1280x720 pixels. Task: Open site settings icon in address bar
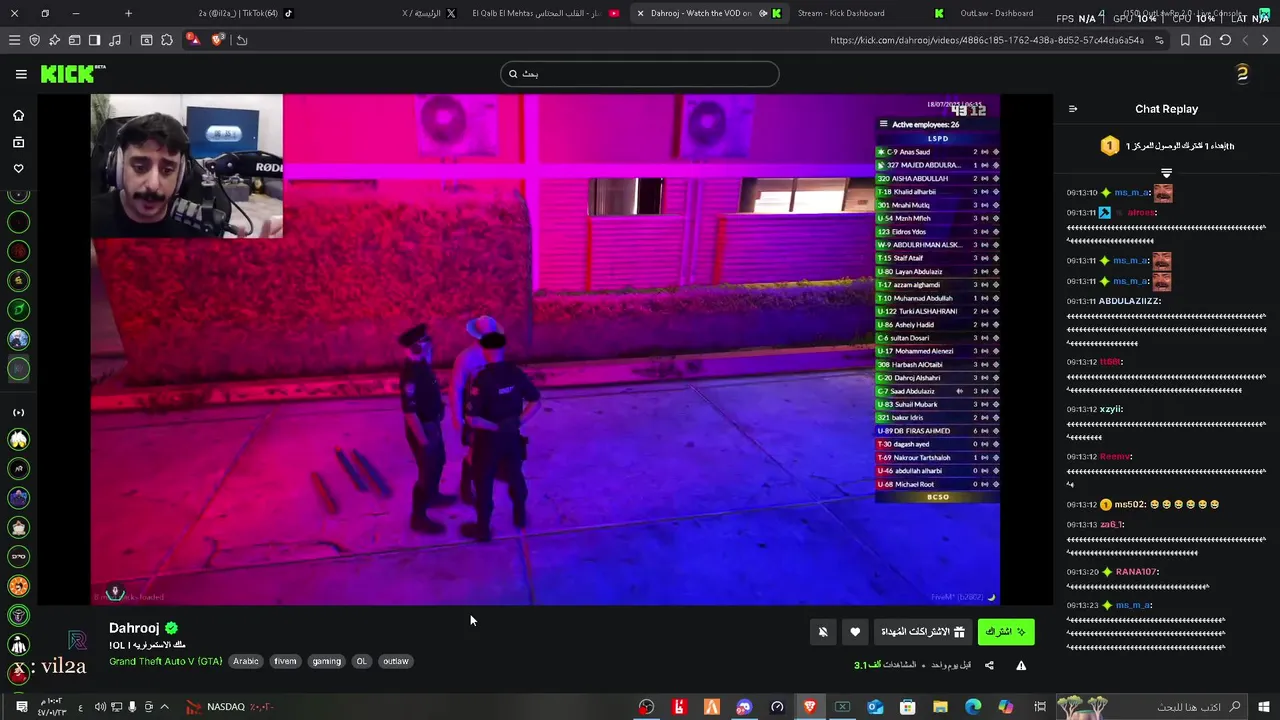[1159, 40]
